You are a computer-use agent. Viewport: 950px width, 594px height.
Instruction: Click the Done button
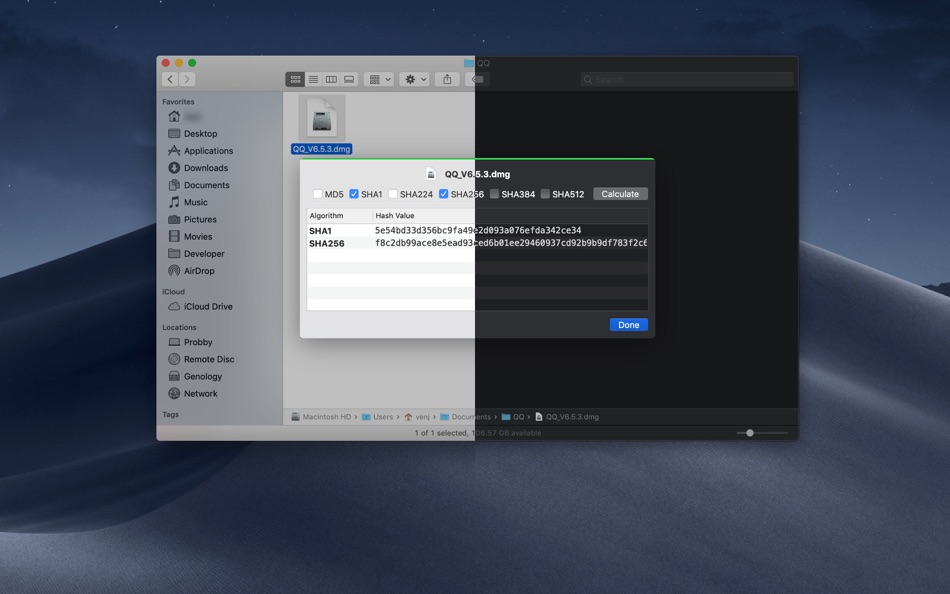click(628, 325)
